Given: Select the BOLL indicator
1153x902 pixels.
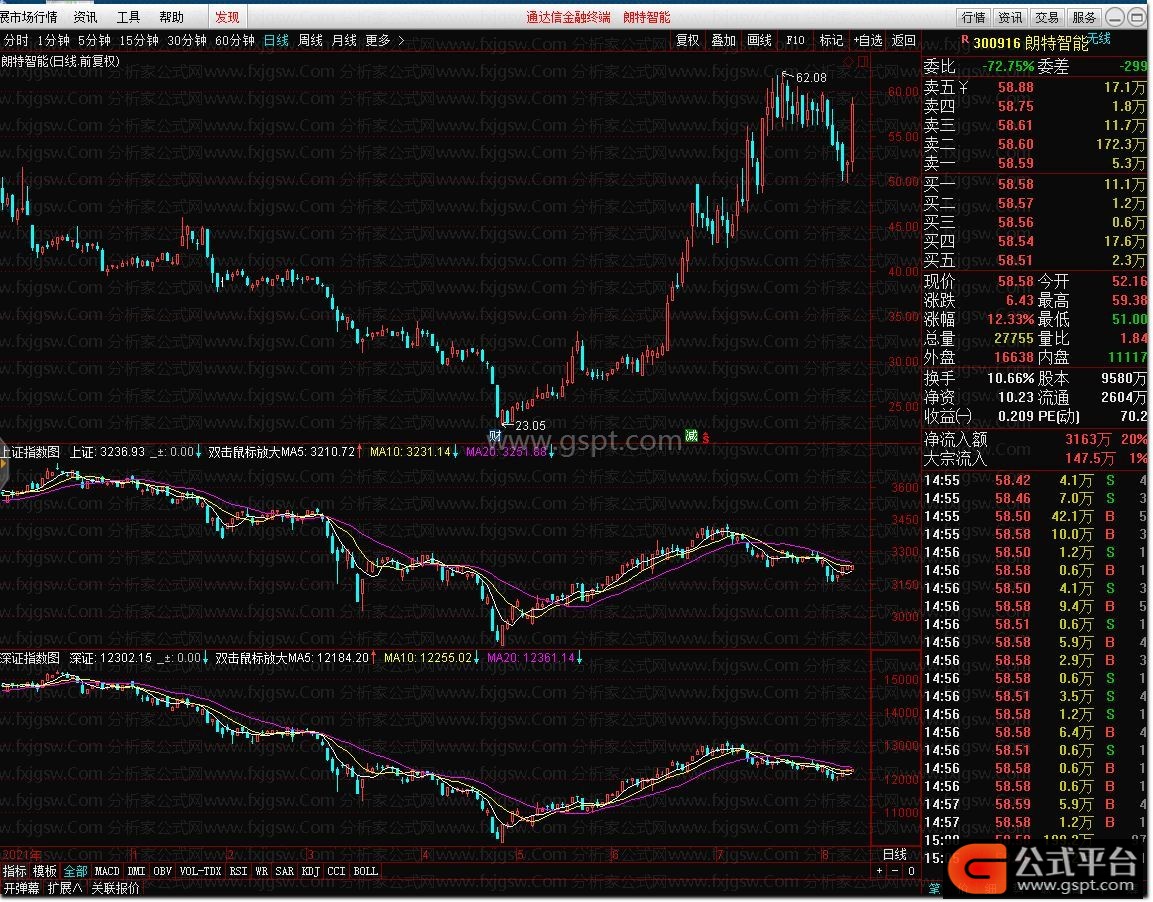Looking at the screenshot, I should pos(365,871).
